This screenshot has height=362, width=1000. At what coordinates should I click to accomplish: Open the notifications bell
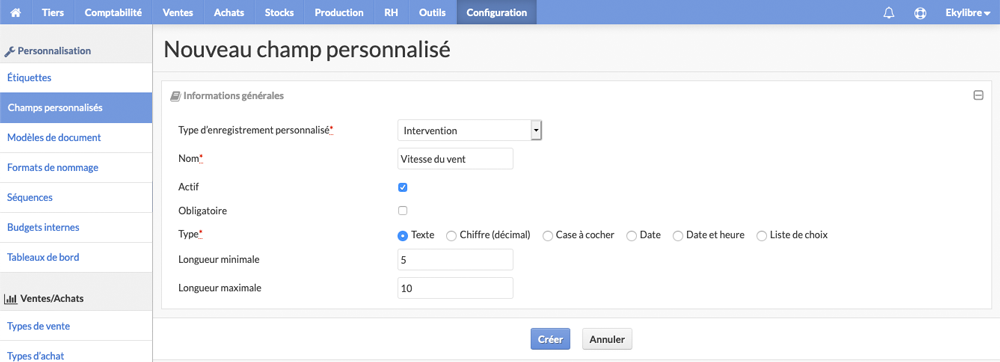(x=888, y=13)
